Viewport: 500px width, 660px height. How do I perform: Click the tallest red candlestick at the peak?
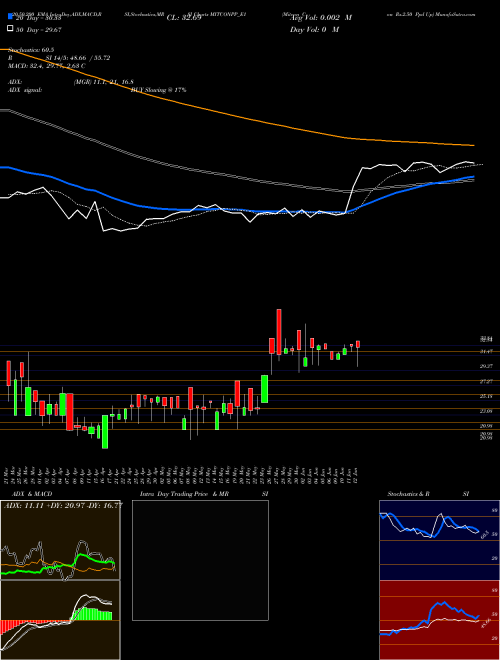point(279,332)
